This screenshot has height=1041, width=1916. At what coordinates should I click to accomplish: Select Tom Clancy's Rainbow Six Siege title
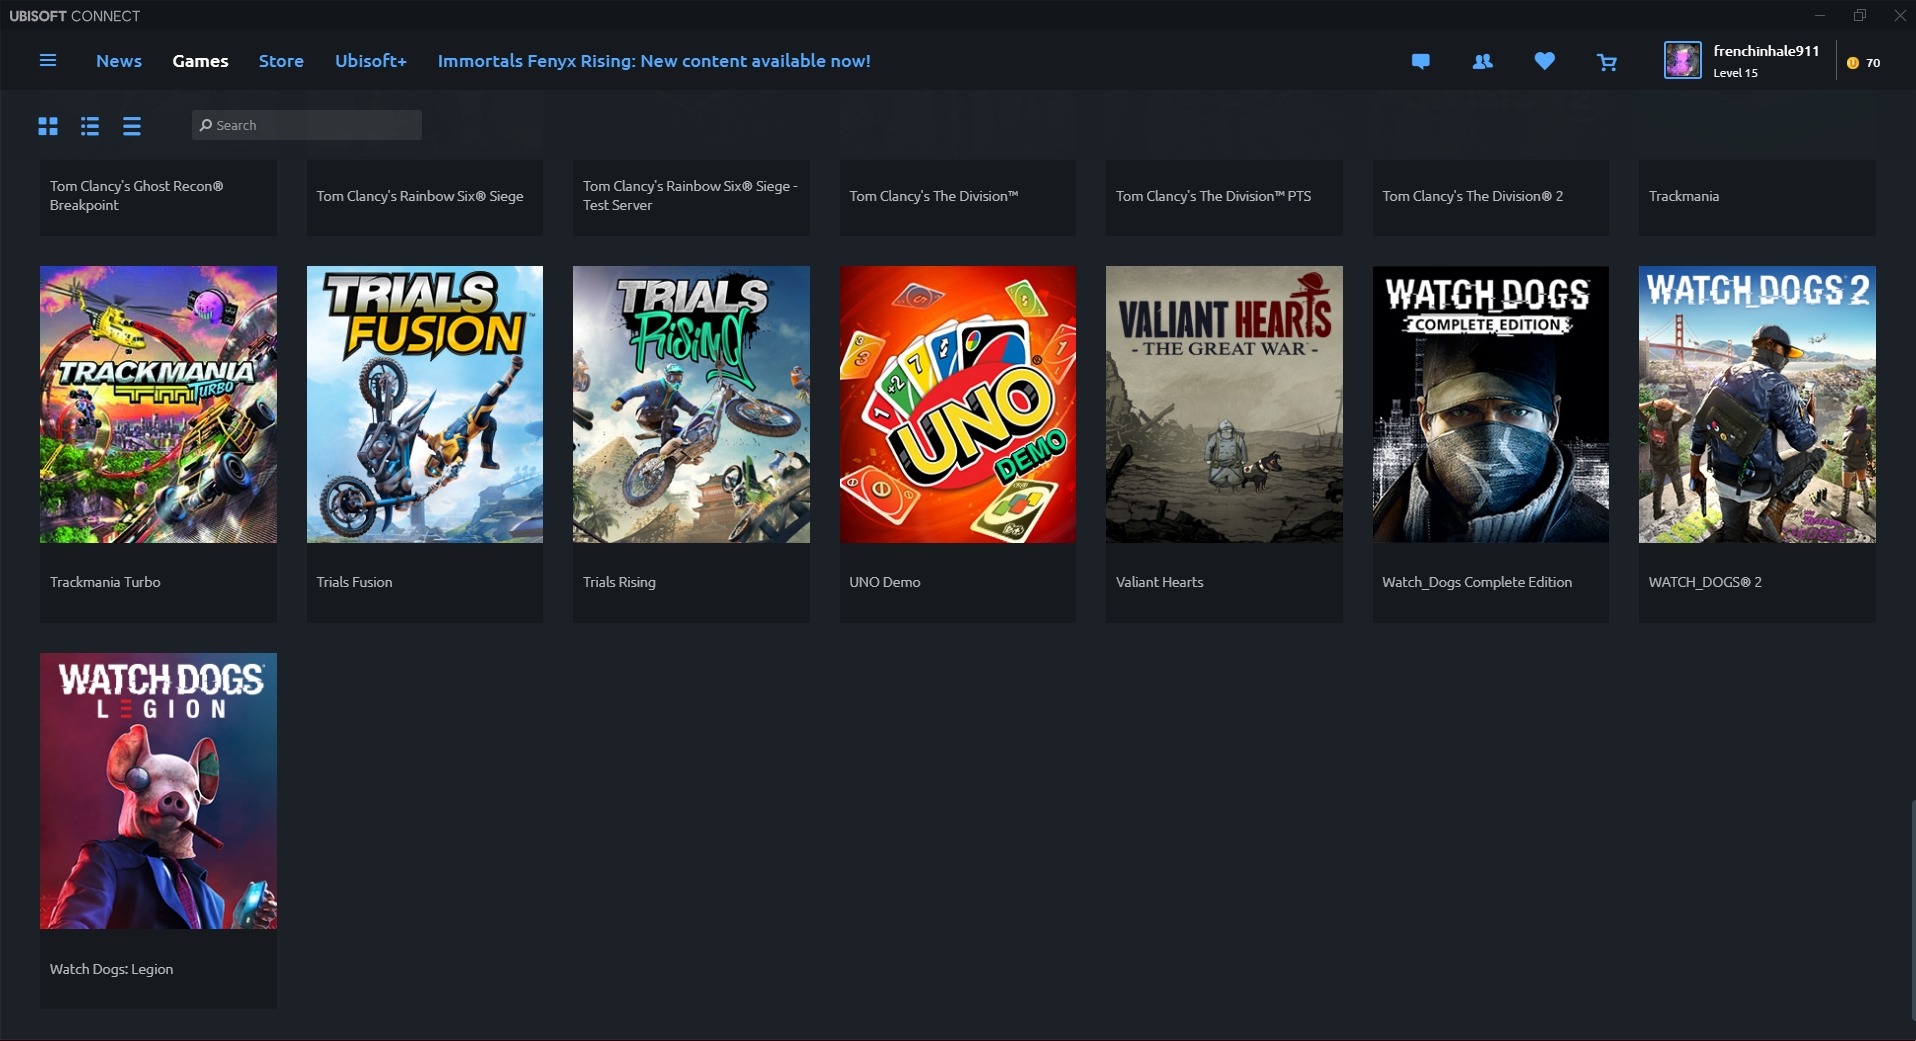click(420, 196)
